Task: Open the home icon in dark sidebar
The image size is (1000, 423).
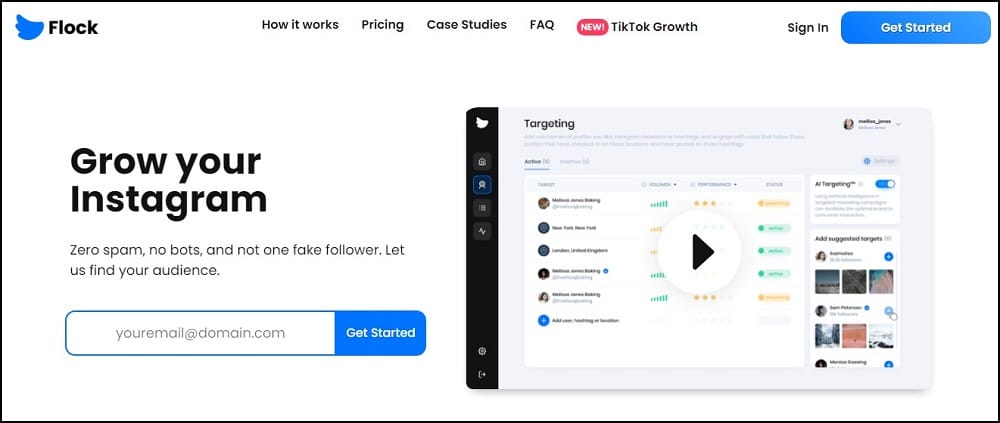Action: [482, 161]
